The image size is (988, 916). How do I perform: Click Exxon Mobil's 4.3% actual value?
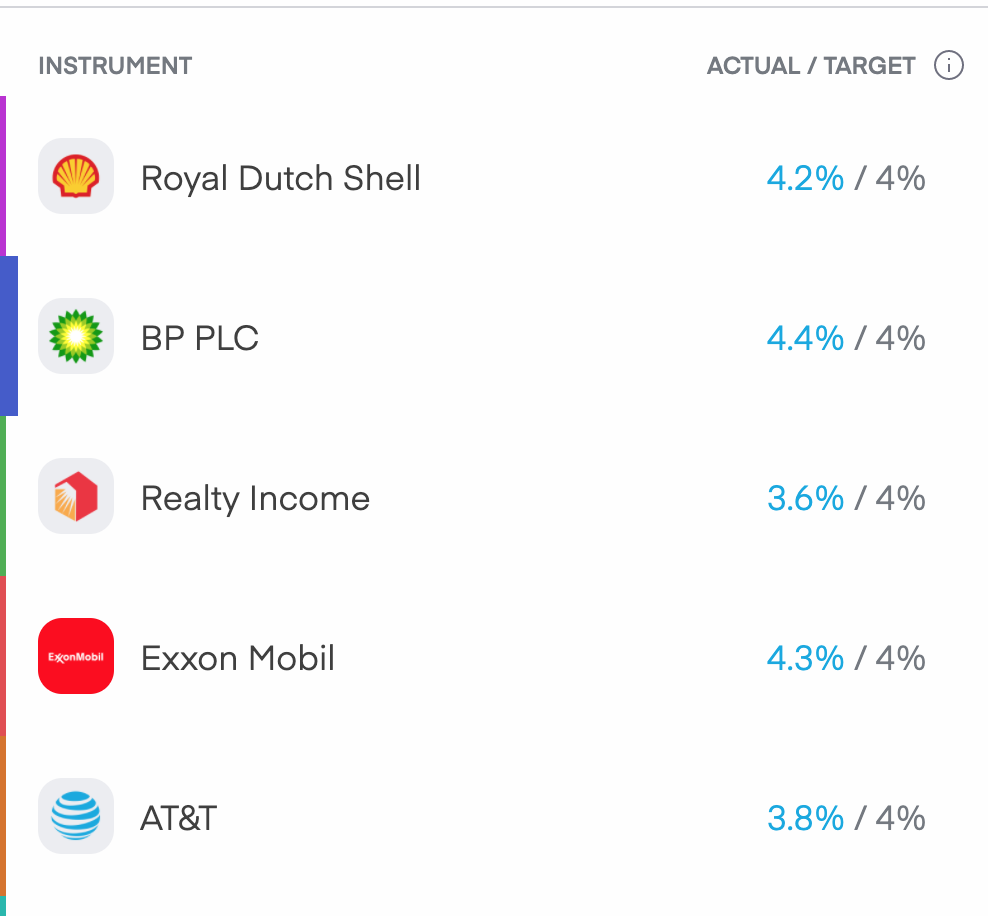805,658
